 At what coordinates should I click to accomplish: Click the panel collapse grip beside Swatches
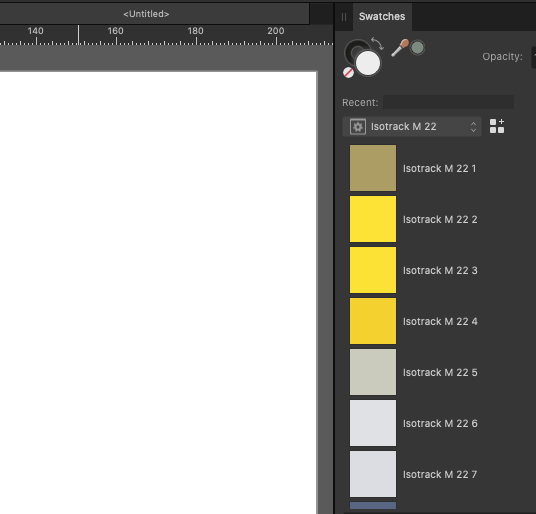(x=344, y=17)
